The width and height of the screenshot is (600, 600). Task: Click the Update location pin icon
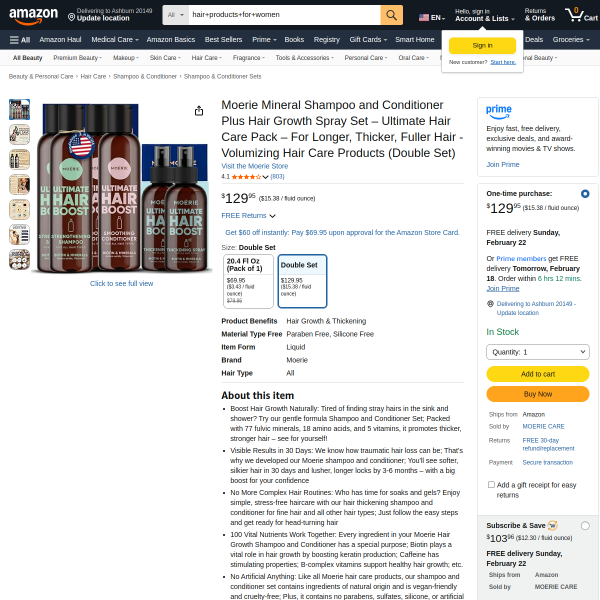(71, 17)
